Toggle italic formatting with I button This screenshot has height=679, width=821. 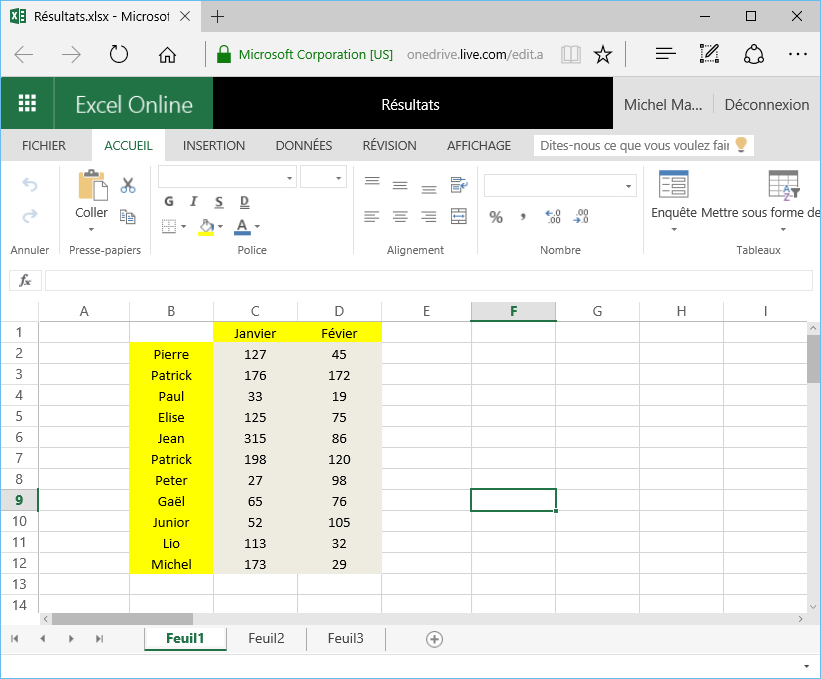point(193,202)
